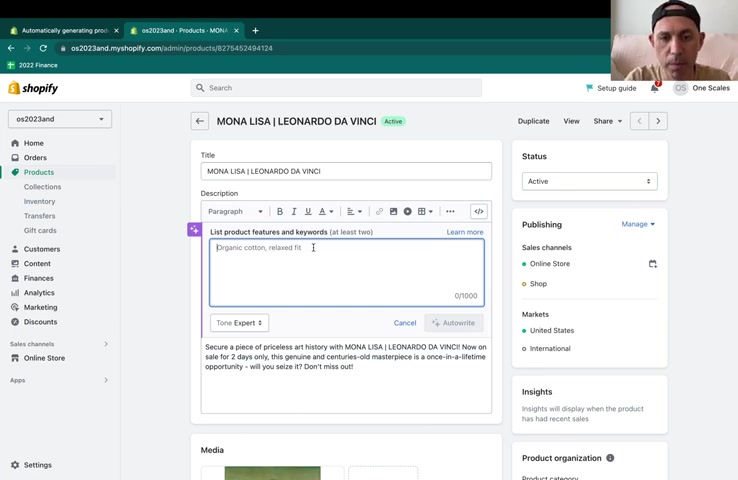Go back using the product arrow
The height and width of the screenshot is (480, 738).
[x=200, y=121]
